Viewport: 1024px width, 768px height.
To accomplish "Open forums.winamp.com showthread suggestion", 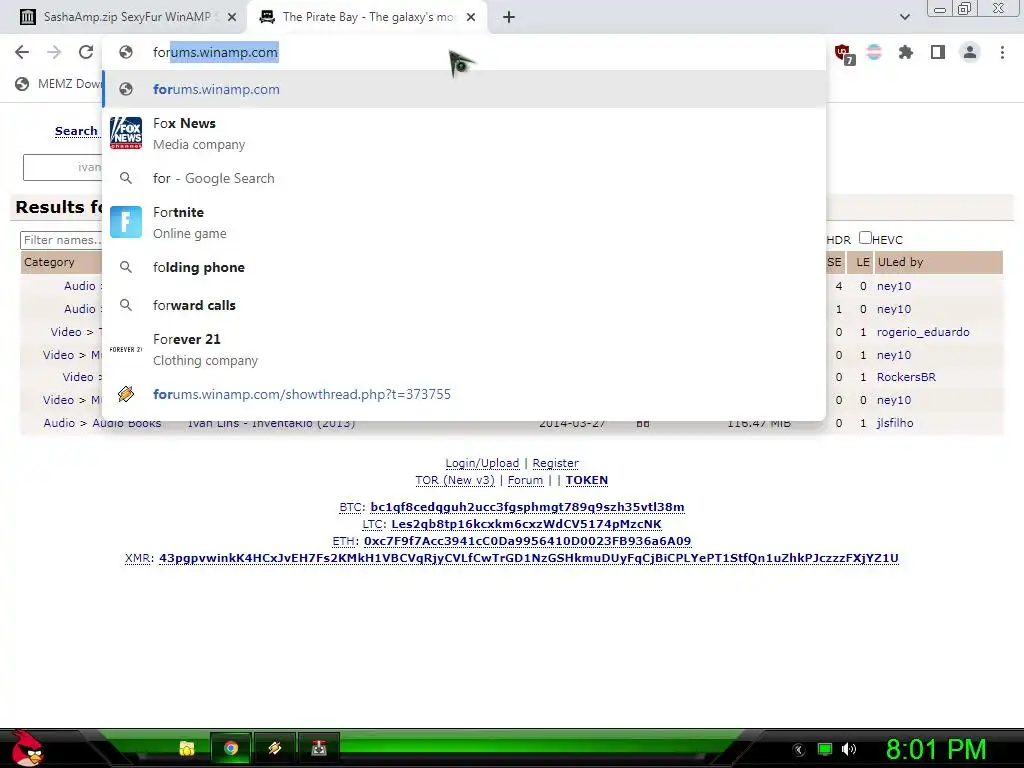I will pyautogui.click(x=464, y=394).
